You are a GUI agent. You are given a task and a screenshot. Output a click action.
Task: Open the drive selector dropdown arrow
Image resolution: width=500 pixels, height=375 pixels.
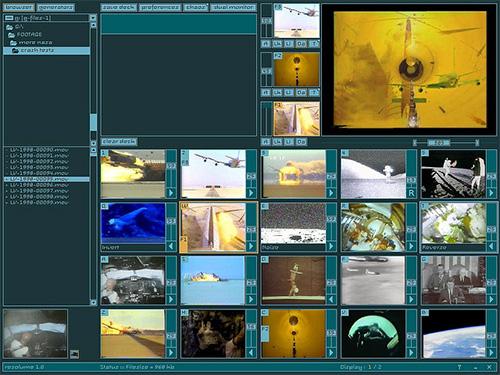click(93, 18)
